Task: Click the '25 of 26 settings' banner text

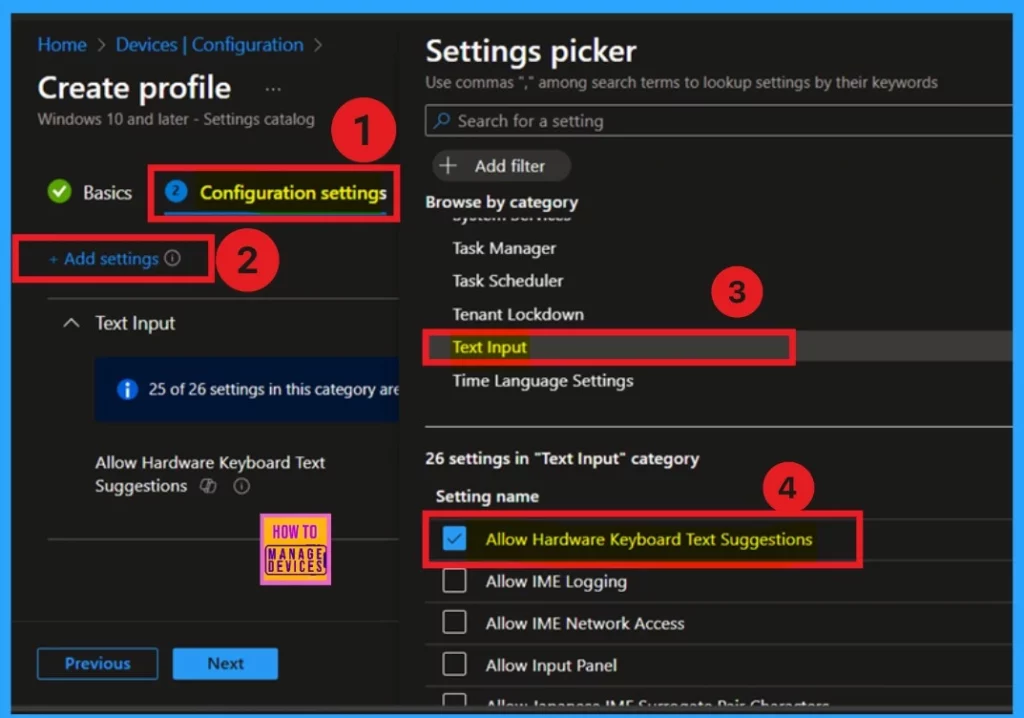Action: (273, 389)
